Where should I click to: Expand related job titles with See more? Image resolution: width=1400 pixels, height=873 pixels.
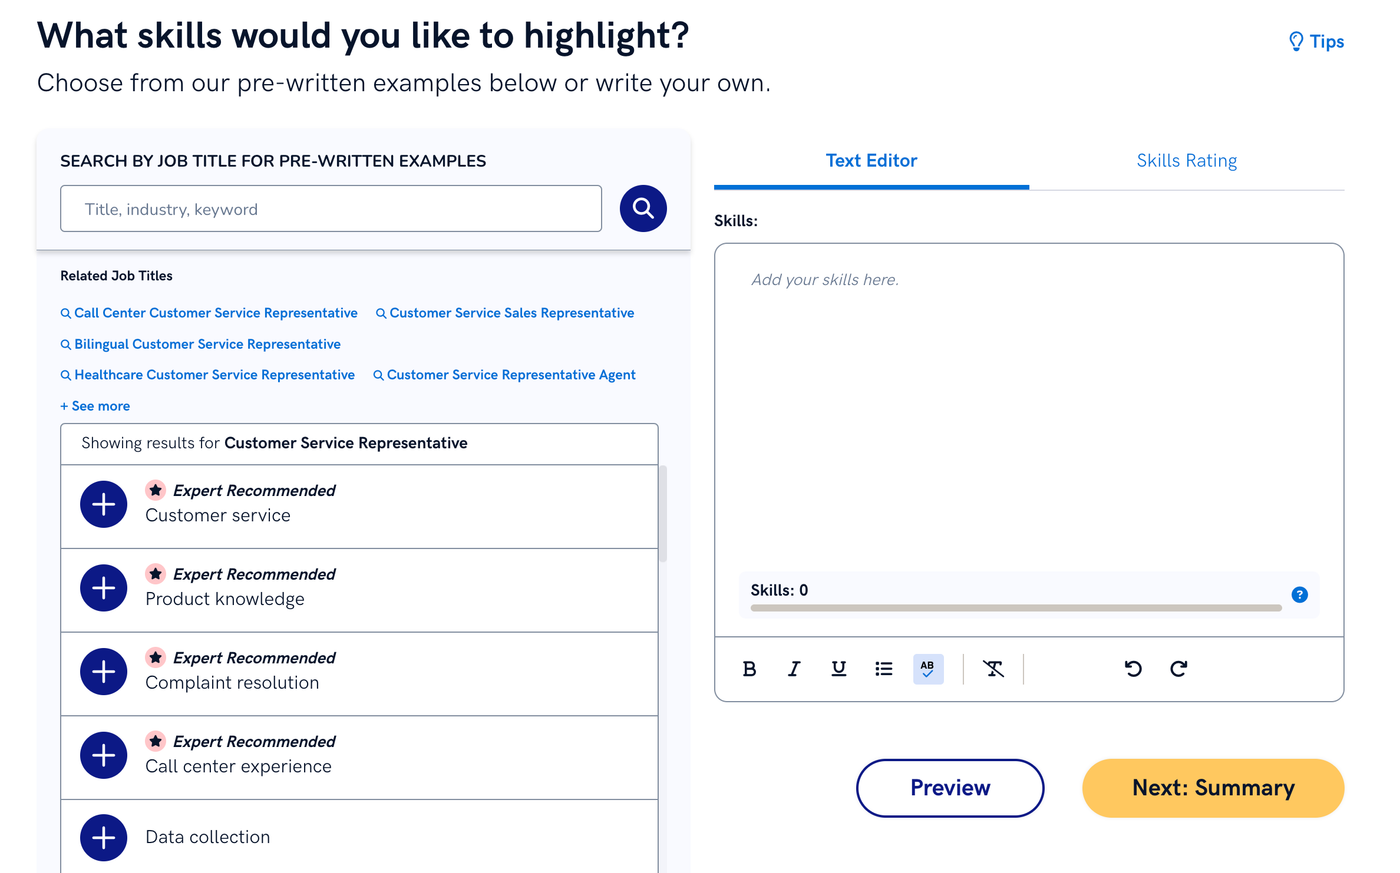[x=95, y=406]
